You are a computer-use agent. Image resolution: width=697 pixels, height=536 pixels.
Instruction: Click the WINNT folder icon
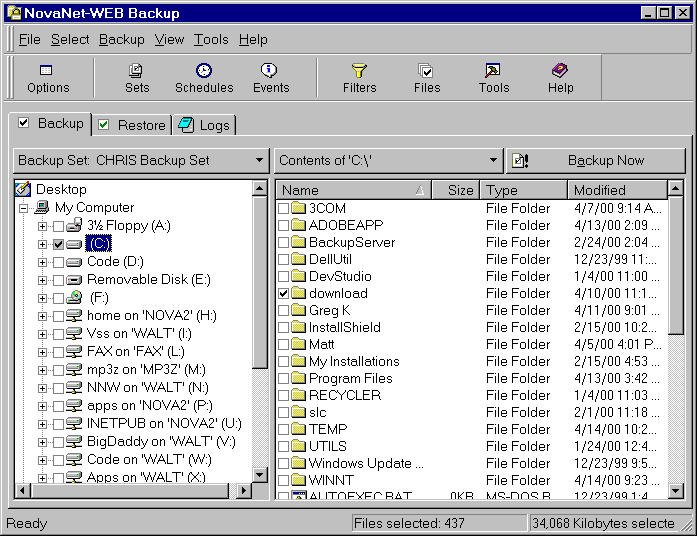tap(299, 480)
